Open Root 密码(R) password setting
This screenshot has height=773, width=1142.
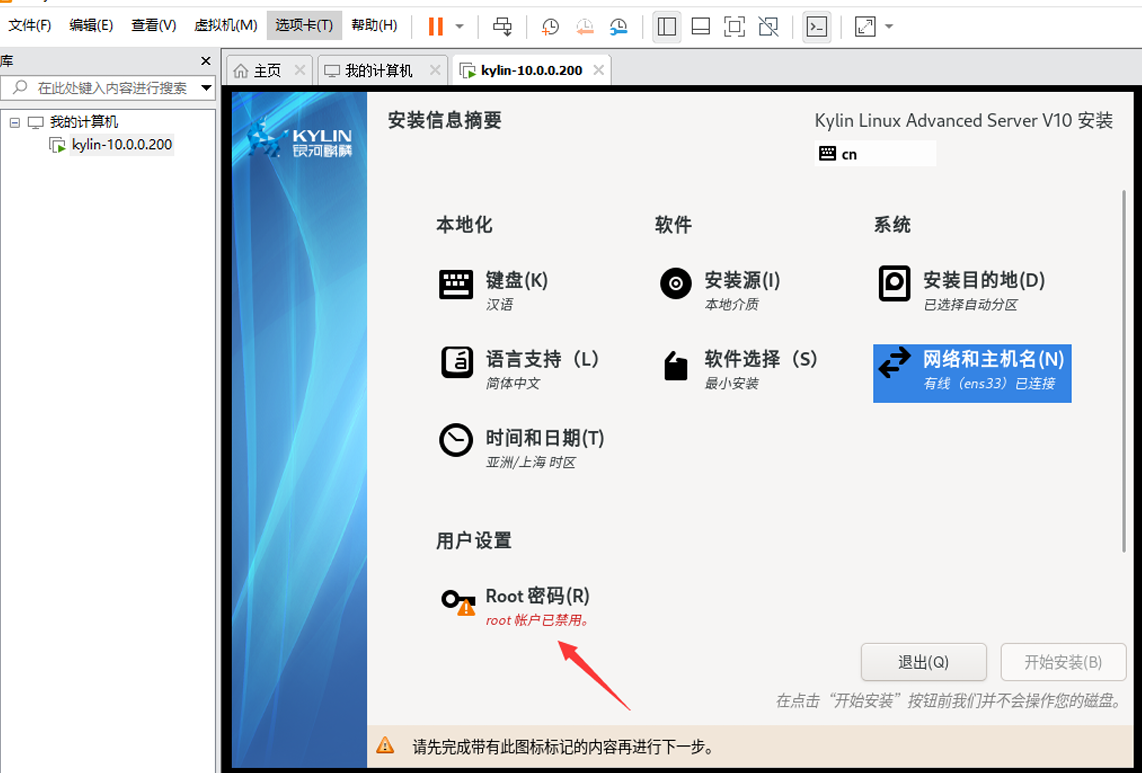516,606
